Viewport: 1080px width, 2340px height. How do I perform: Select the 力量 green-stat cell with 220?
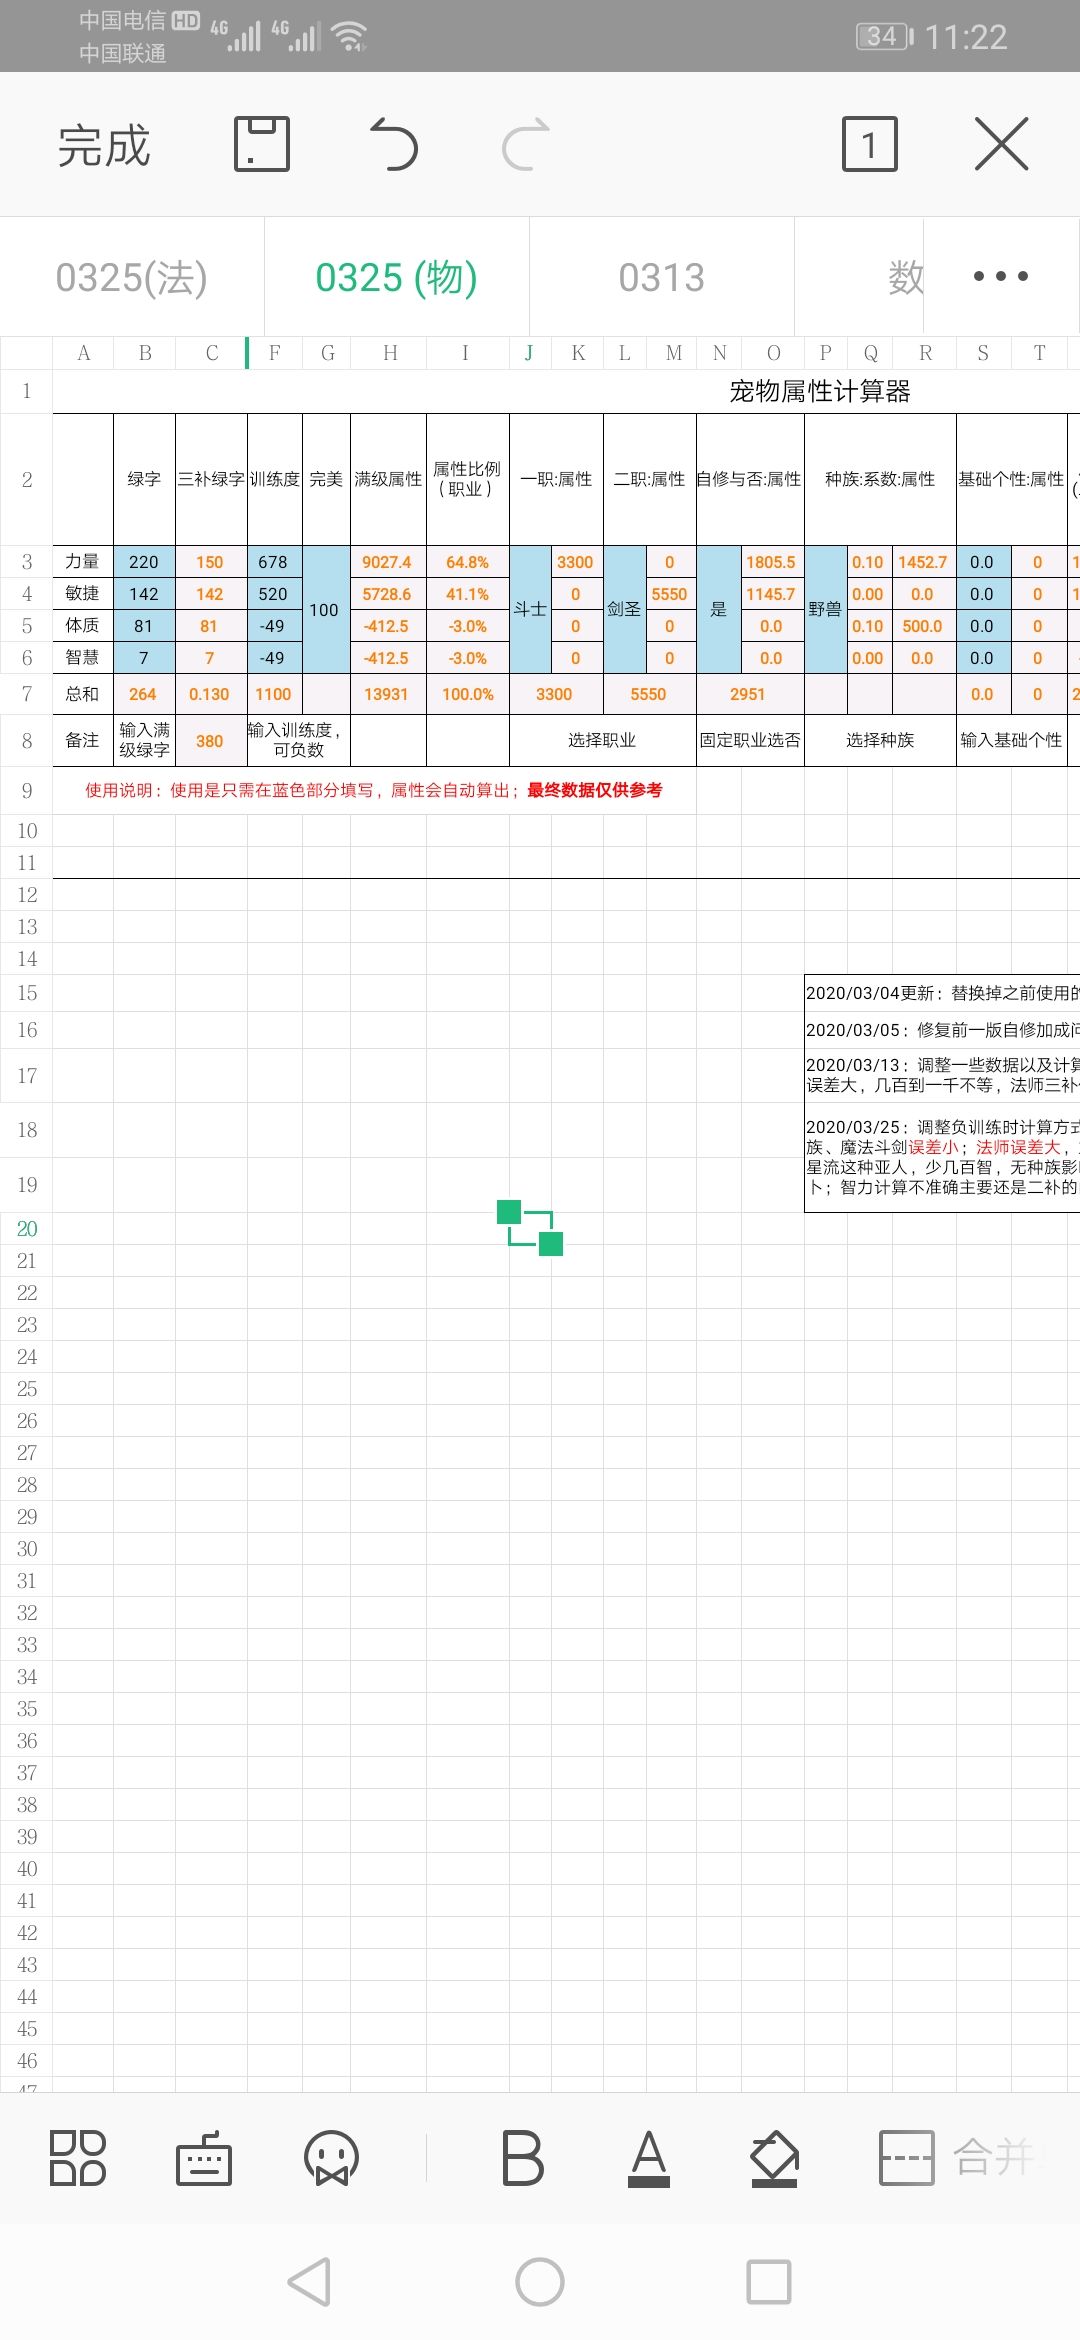point(144,562)
